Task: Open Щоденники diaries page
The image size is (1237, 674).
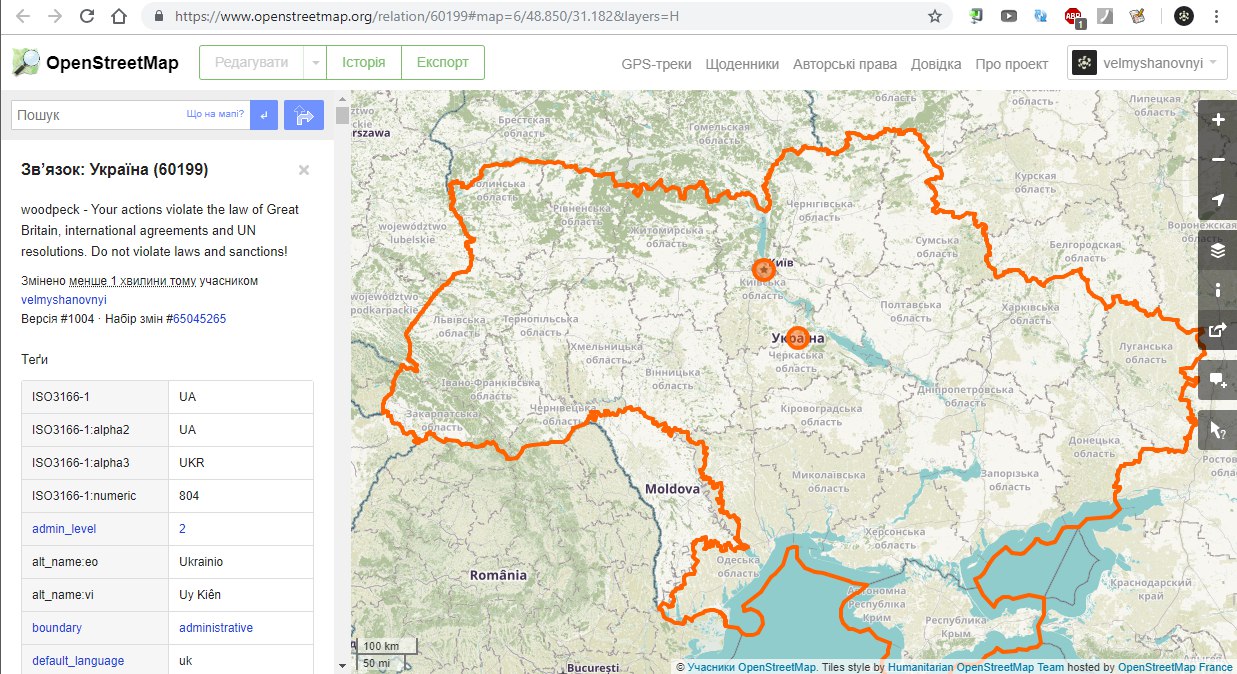Action: click(x=742, y=63)
